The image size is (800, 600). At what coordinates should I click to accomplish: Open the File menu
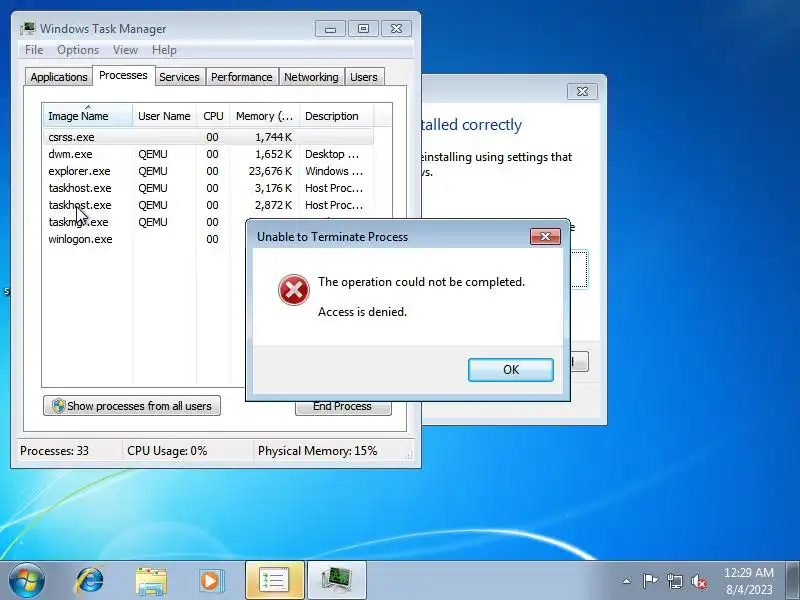coord(34,50)
